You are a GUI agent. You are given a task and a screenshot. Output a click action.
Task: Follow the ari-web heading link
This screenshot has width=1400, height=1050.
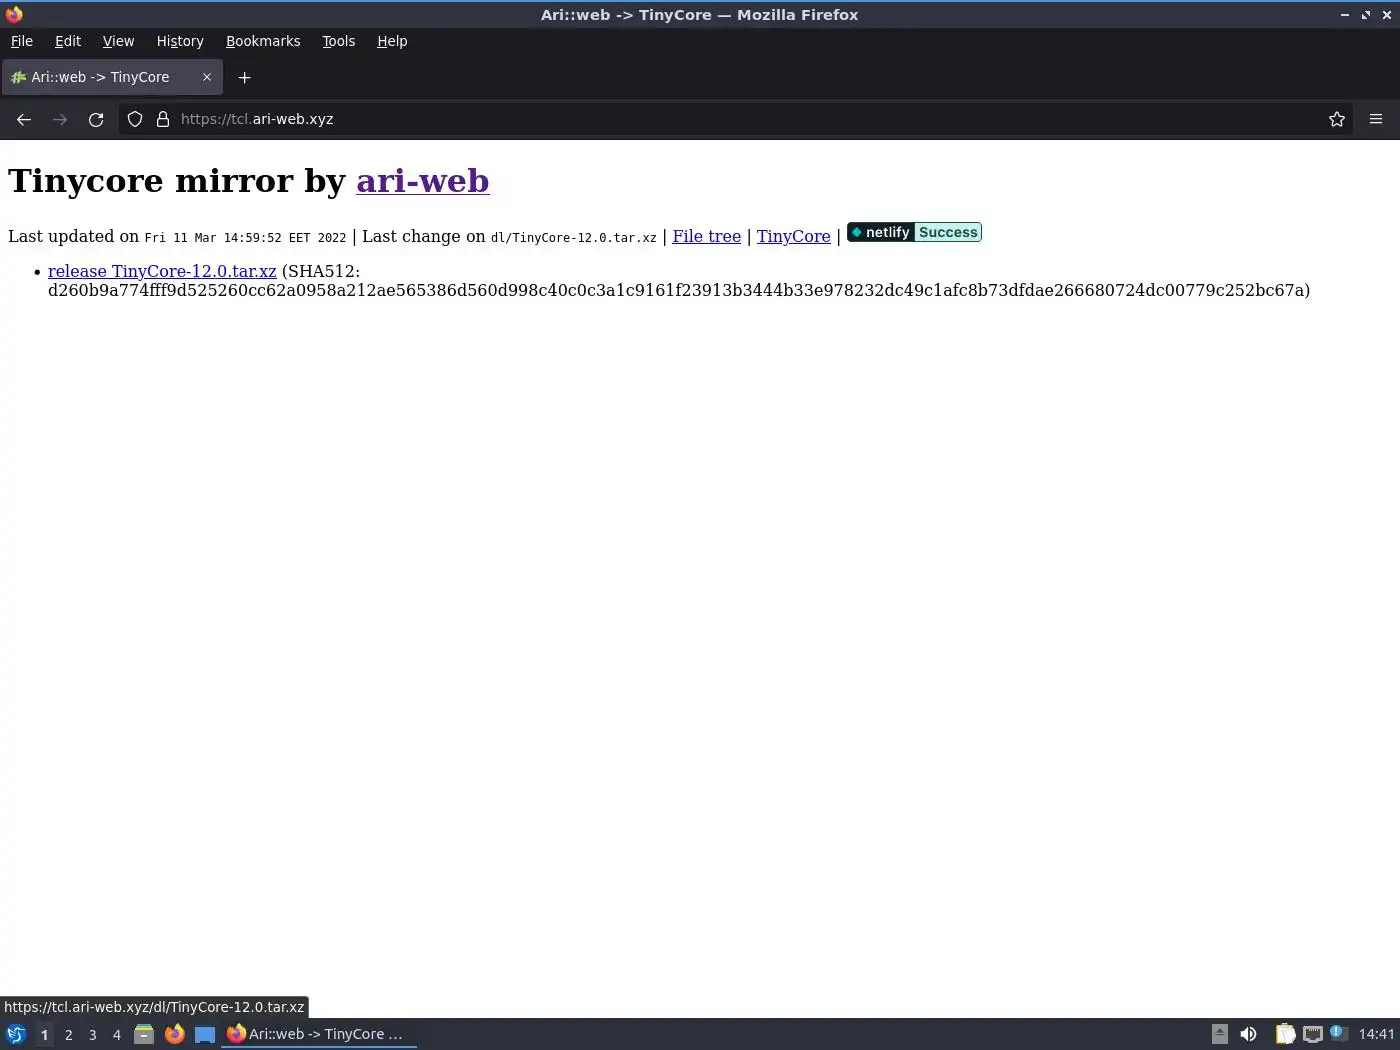[x=423, y=181]
